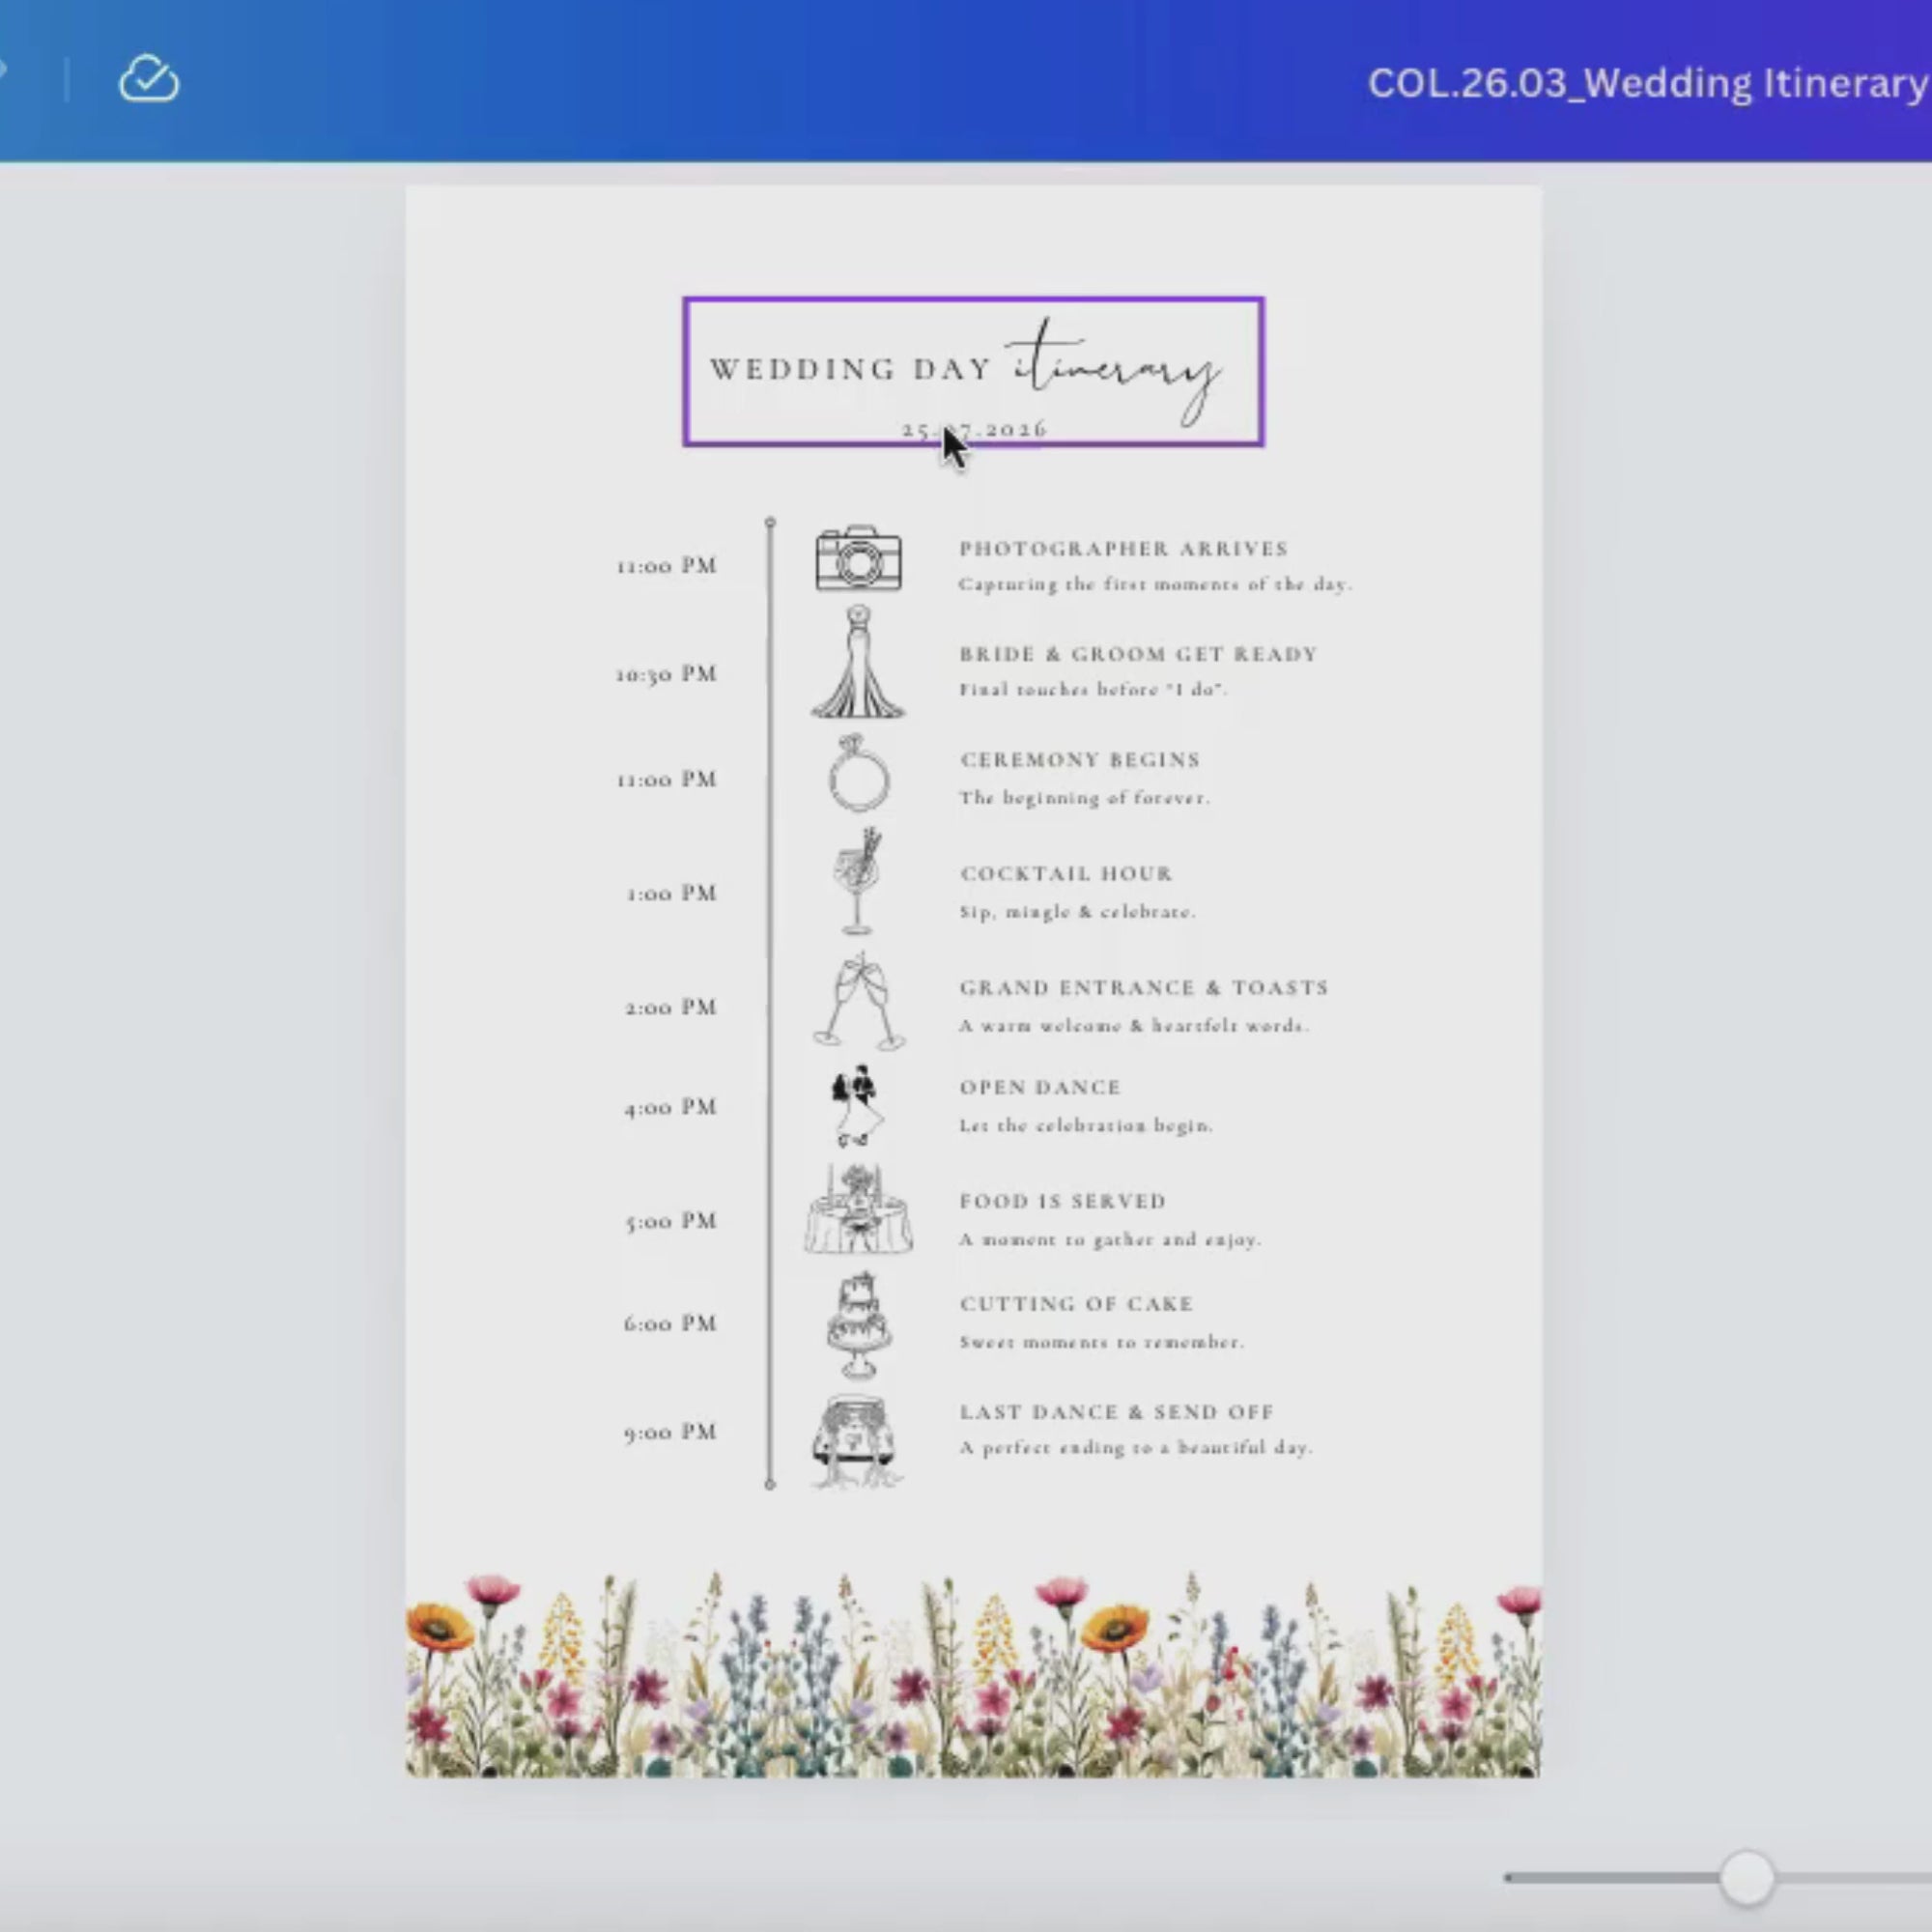
Task: Select the wedding car icon graphic
Action: (856, 1440)
